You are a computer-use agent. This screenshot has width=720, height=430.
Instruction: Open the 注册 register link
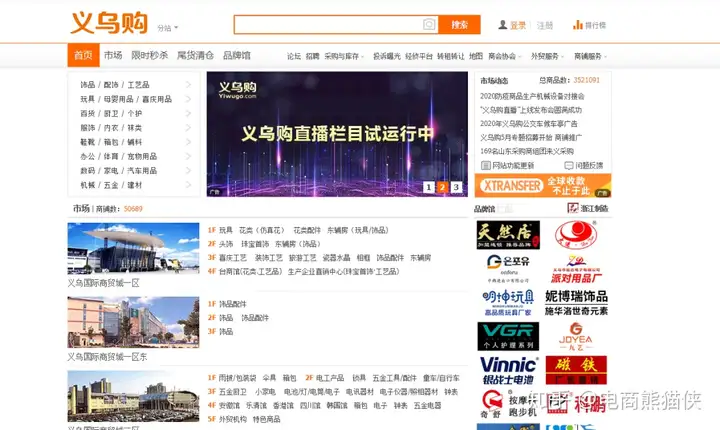[x=545, y=25]
